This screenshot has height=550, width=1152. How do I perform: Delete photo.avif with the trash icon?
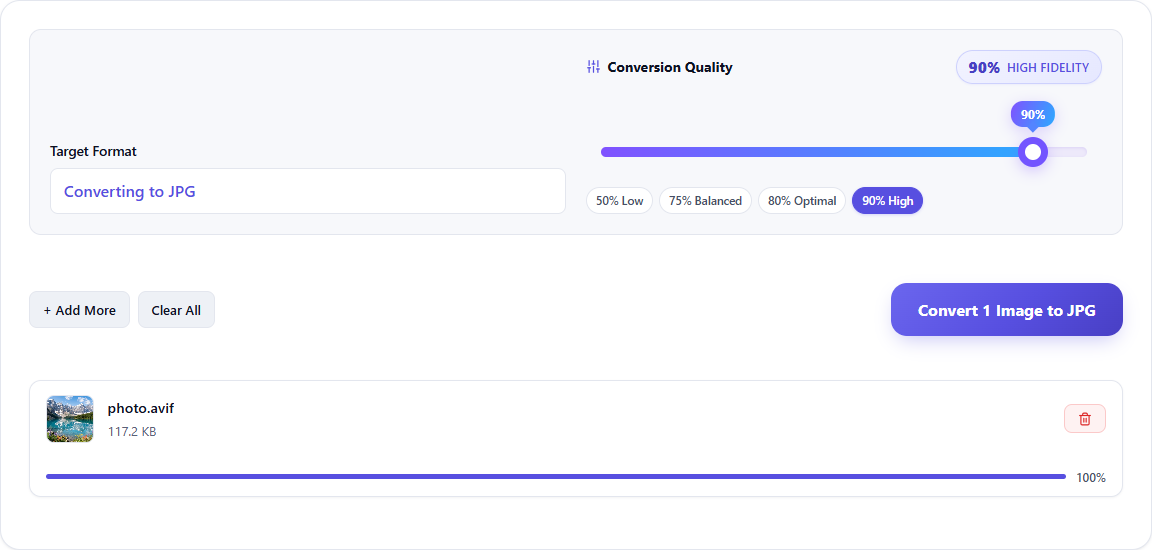(x=1084, y=419)
